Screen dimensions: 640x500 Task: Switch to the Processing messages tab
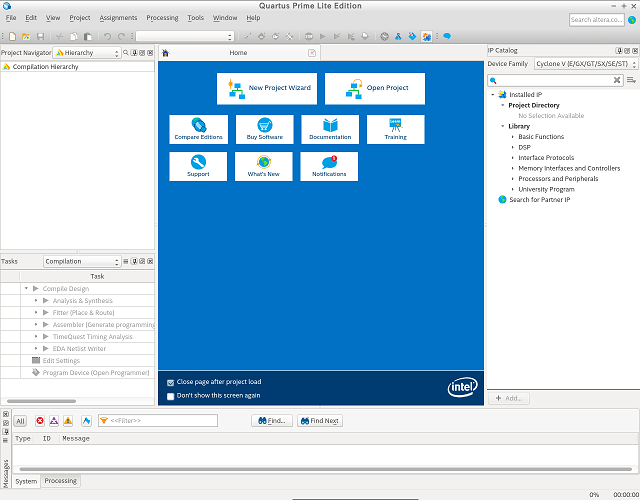point(60,481)
